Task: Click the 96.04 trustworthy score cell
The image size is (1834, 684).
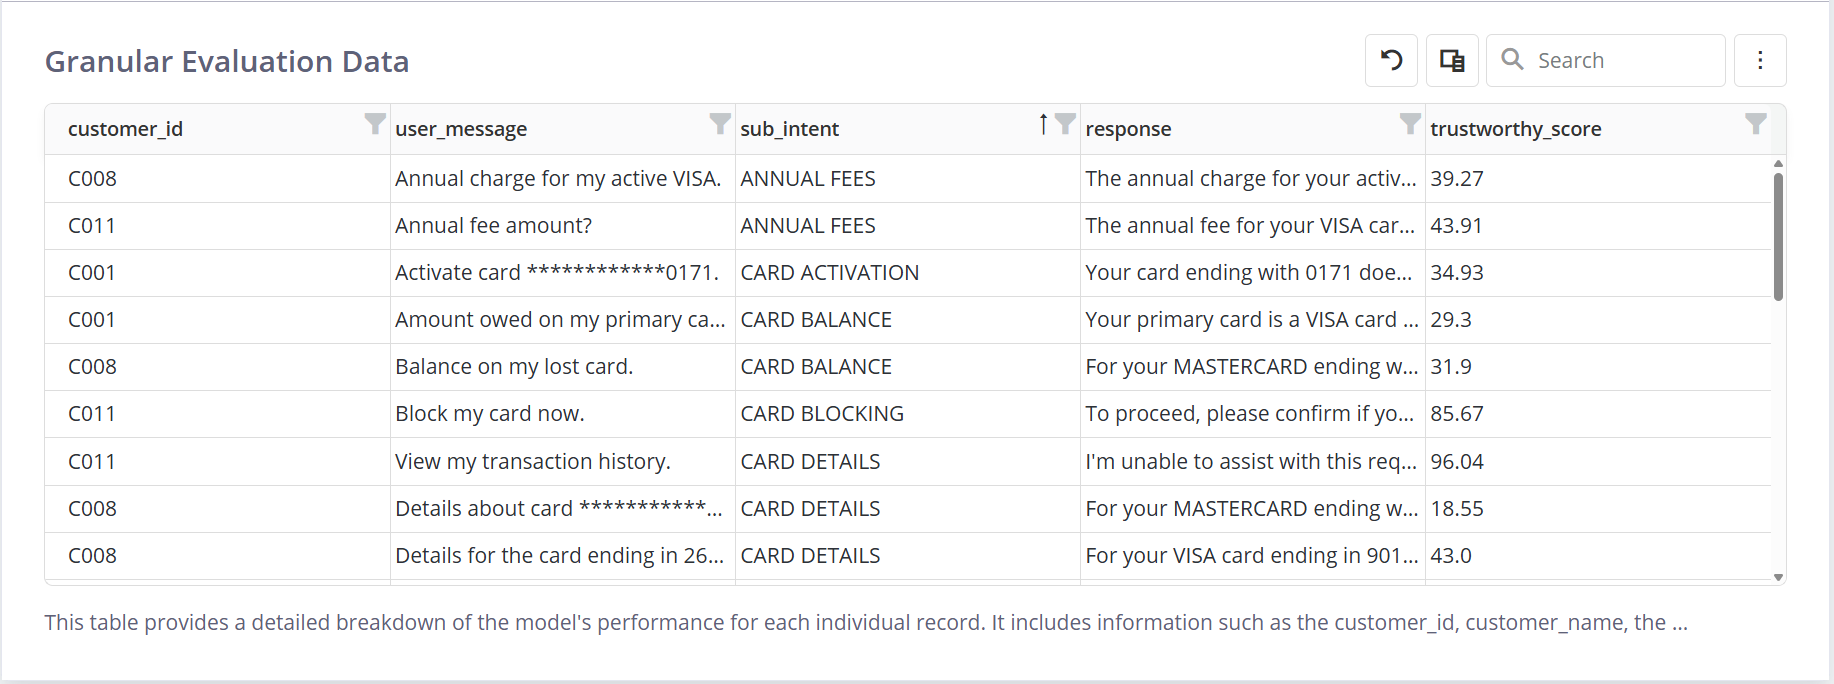Action: coord(1457,461)
